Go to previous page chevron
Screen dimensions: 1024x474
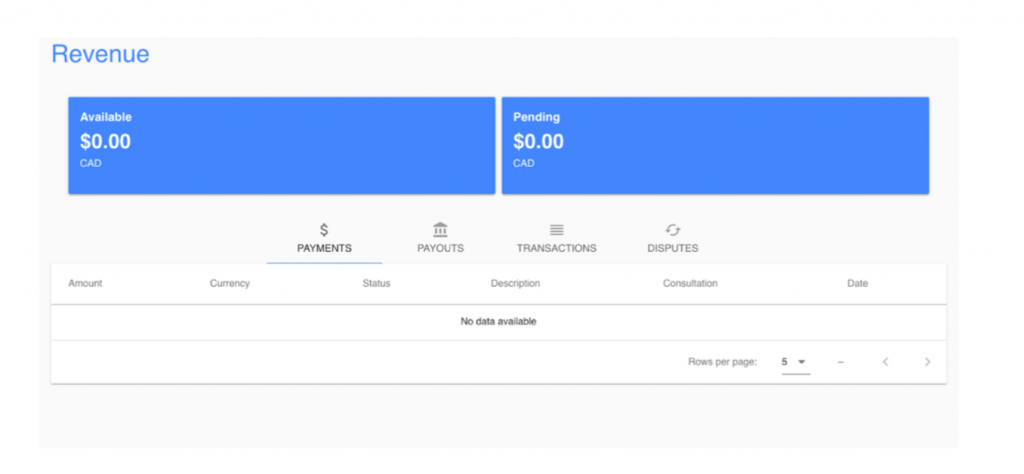(x=886, y=362)
